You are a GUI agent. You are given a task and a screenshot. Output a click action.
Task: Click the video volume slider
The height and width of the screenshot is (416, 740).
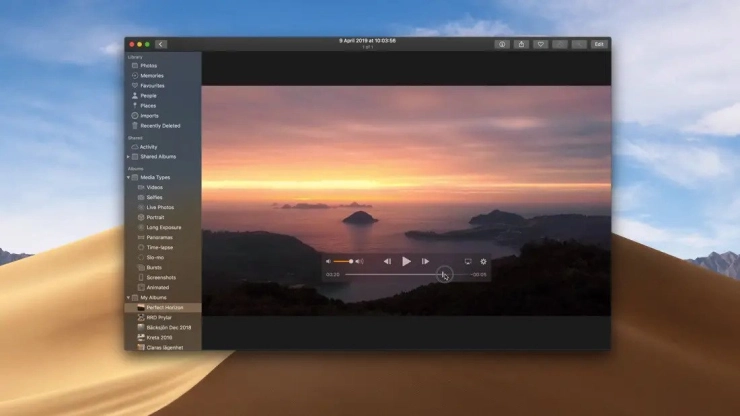[343, 261]
